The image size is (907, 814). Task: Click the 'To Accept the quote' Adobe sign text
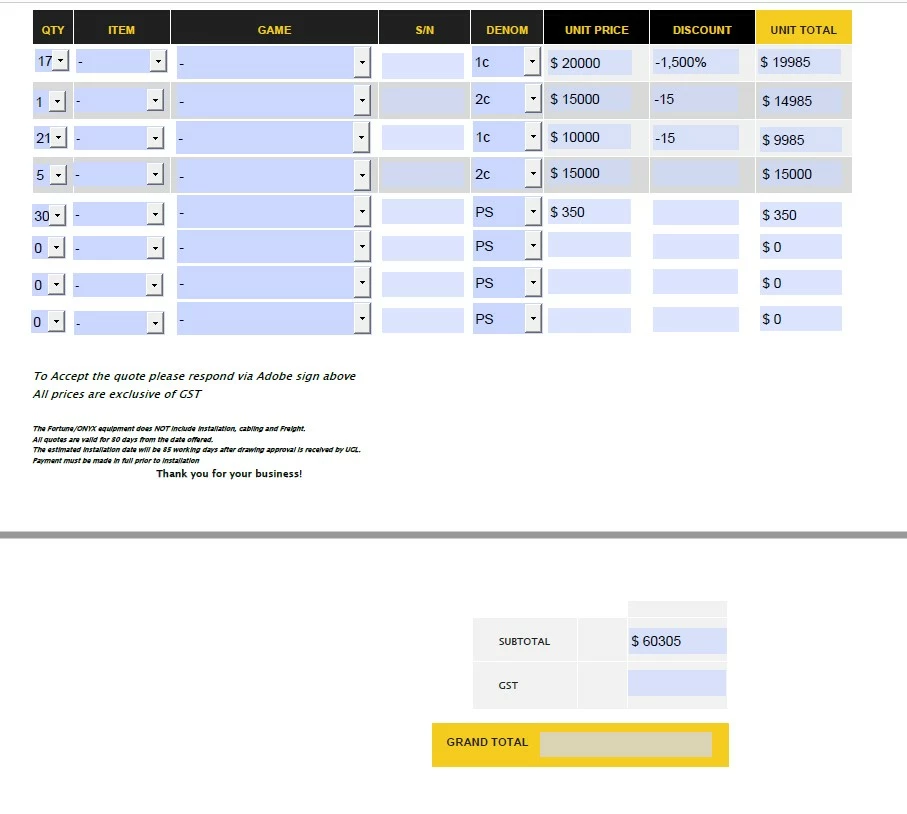pos(194,376)
